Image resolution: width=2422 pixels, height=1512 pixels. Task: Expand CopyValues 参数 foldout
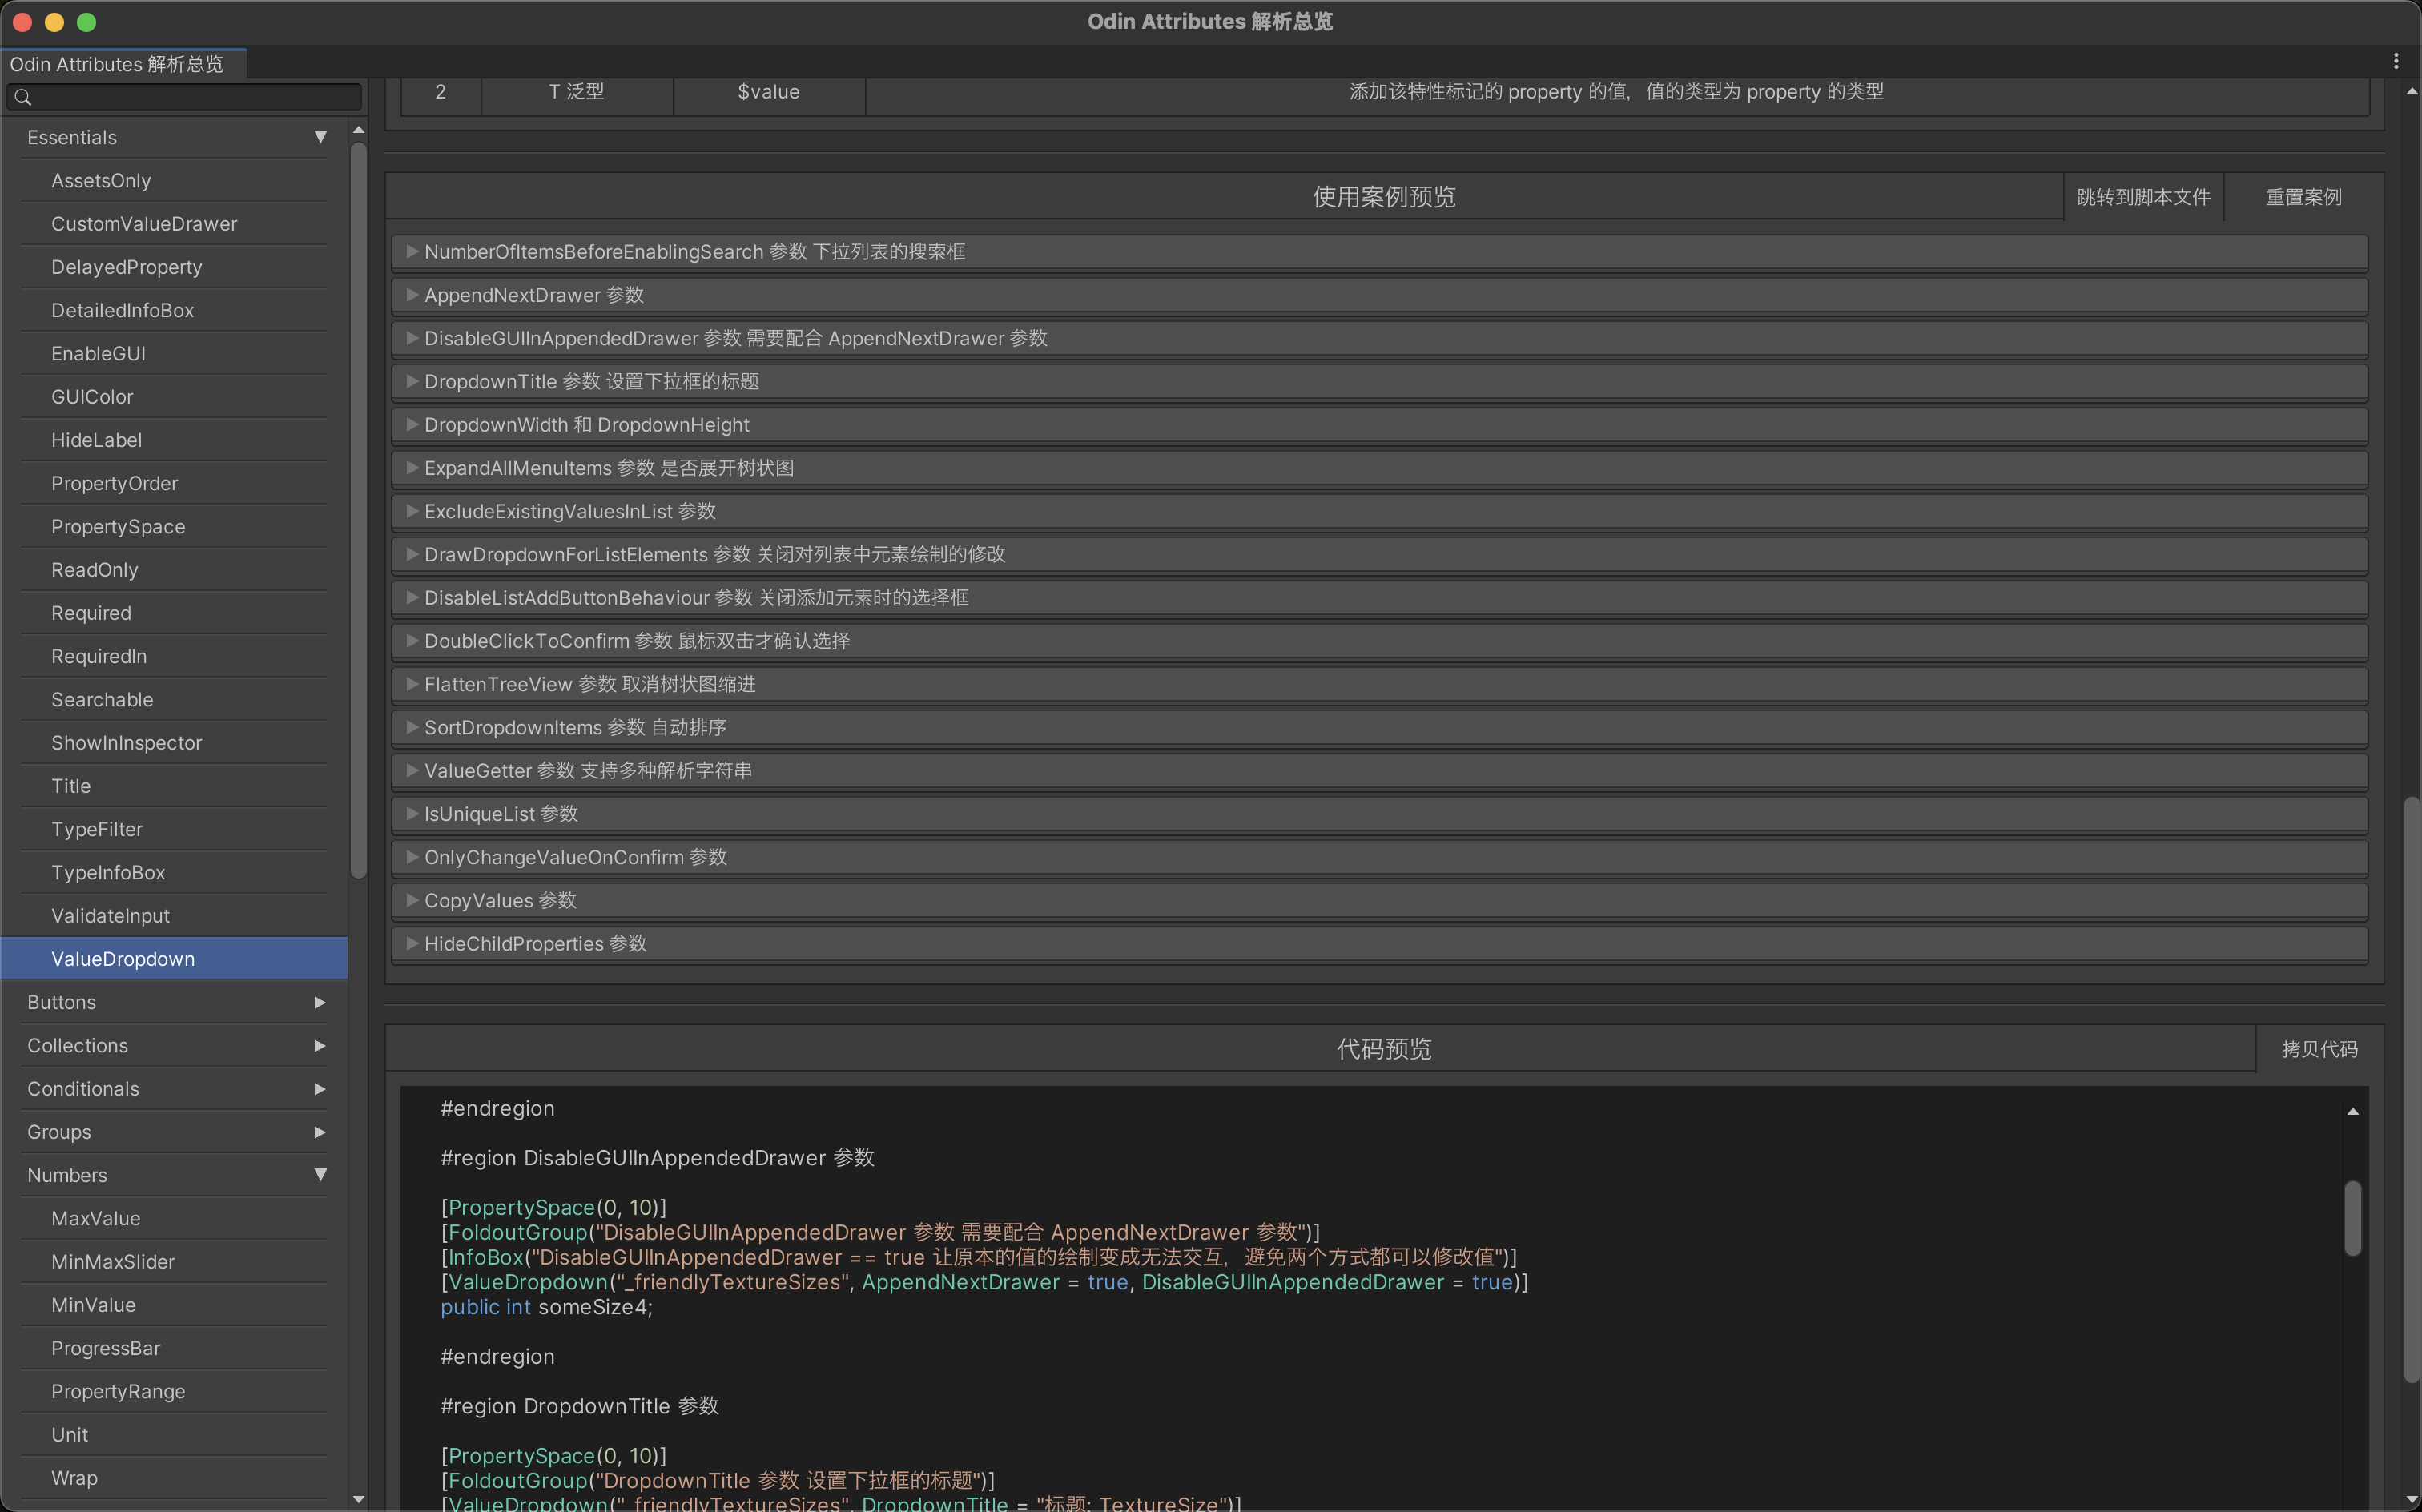click(x=1379, y=900)
